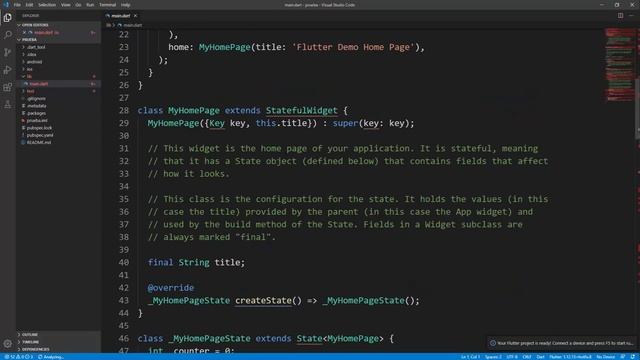Screen dimensions: 640x360
Task: Close main.dart in Open Editors list
Action: click(x=24, y=32)
